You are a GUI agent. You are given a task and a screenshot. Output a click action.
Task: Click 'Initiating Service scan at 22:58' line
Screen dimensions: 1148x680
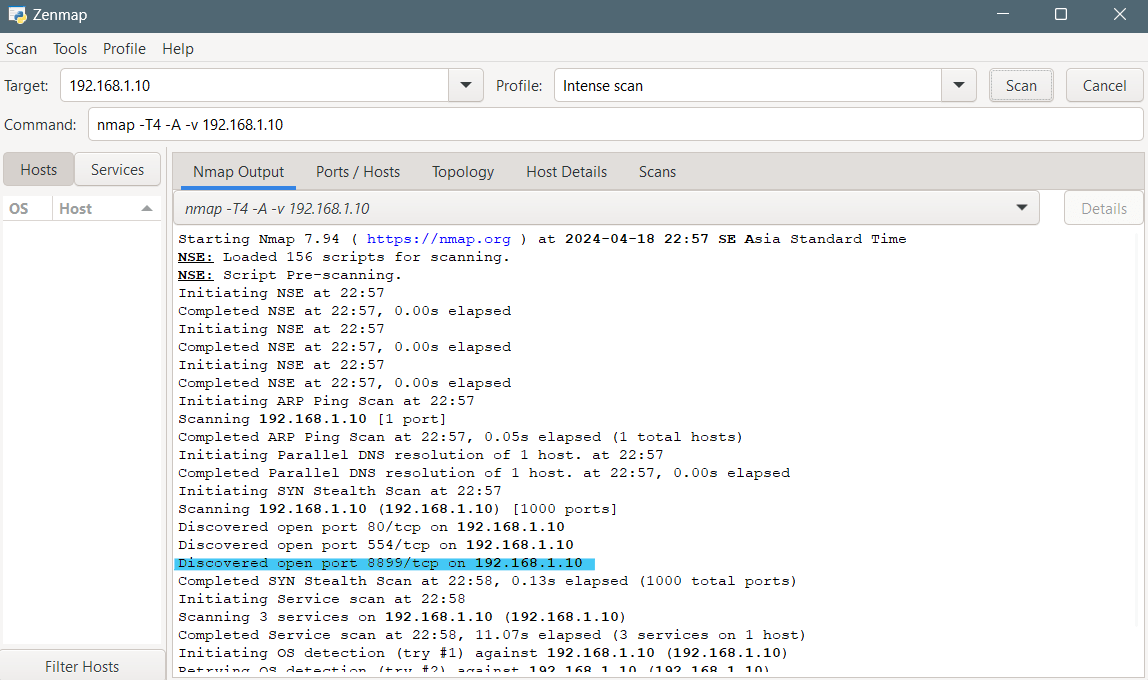click(321, 599)
